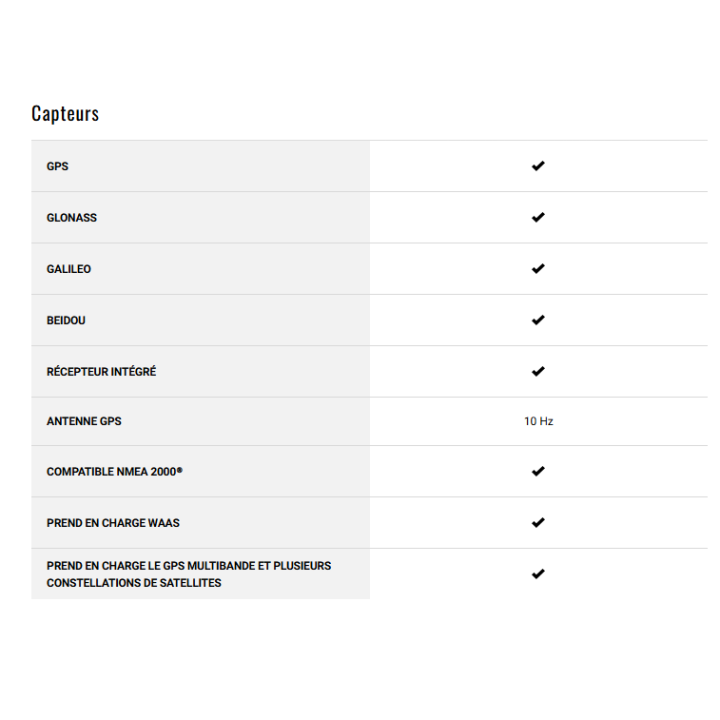Click the BEIDOU checkmark icon
720x720 pixels.
pyautogui.click(x=538, y=320)
